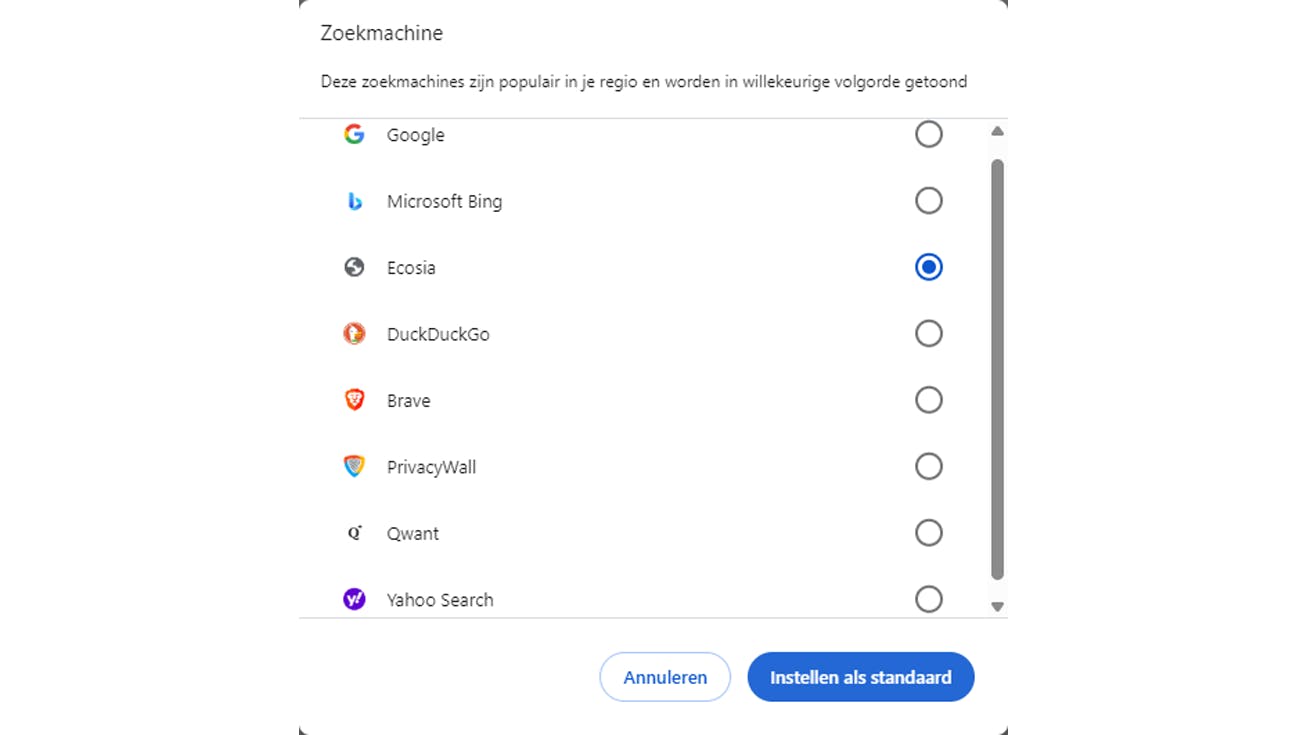The image size is (1307, 735).
Task: Click the Yahoo Search icon
Action: tap(354, 598)
